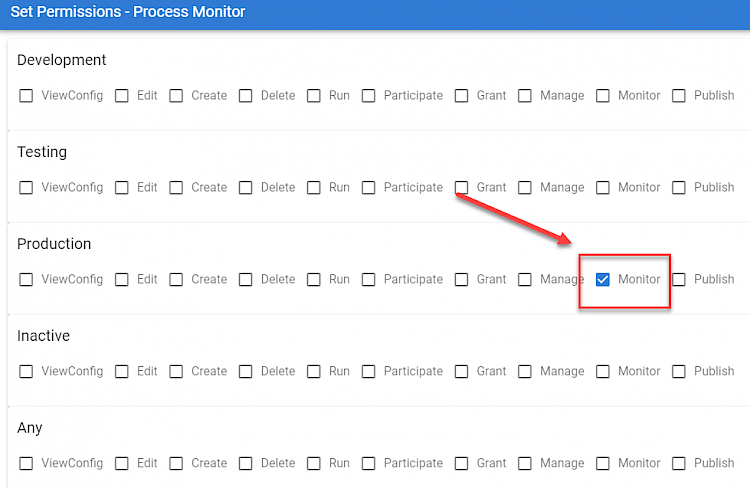Enable Delete permission for Development
This screenshot has height=488, width=750.
coord(246,96)
